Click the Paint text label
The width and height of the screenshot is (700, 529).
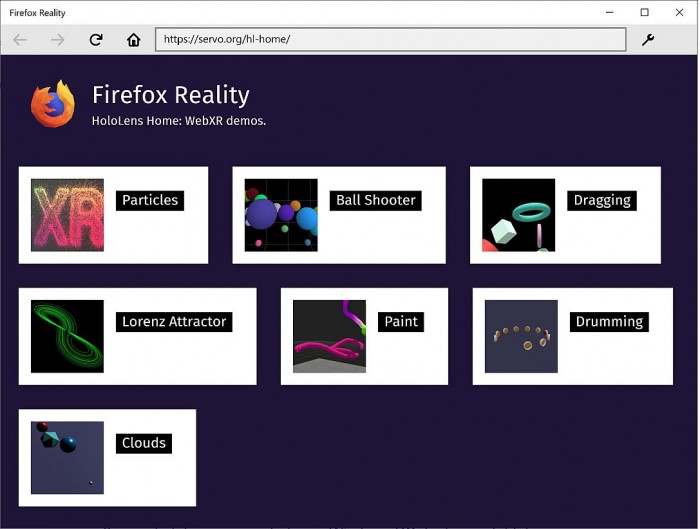[x=401, y=321]
